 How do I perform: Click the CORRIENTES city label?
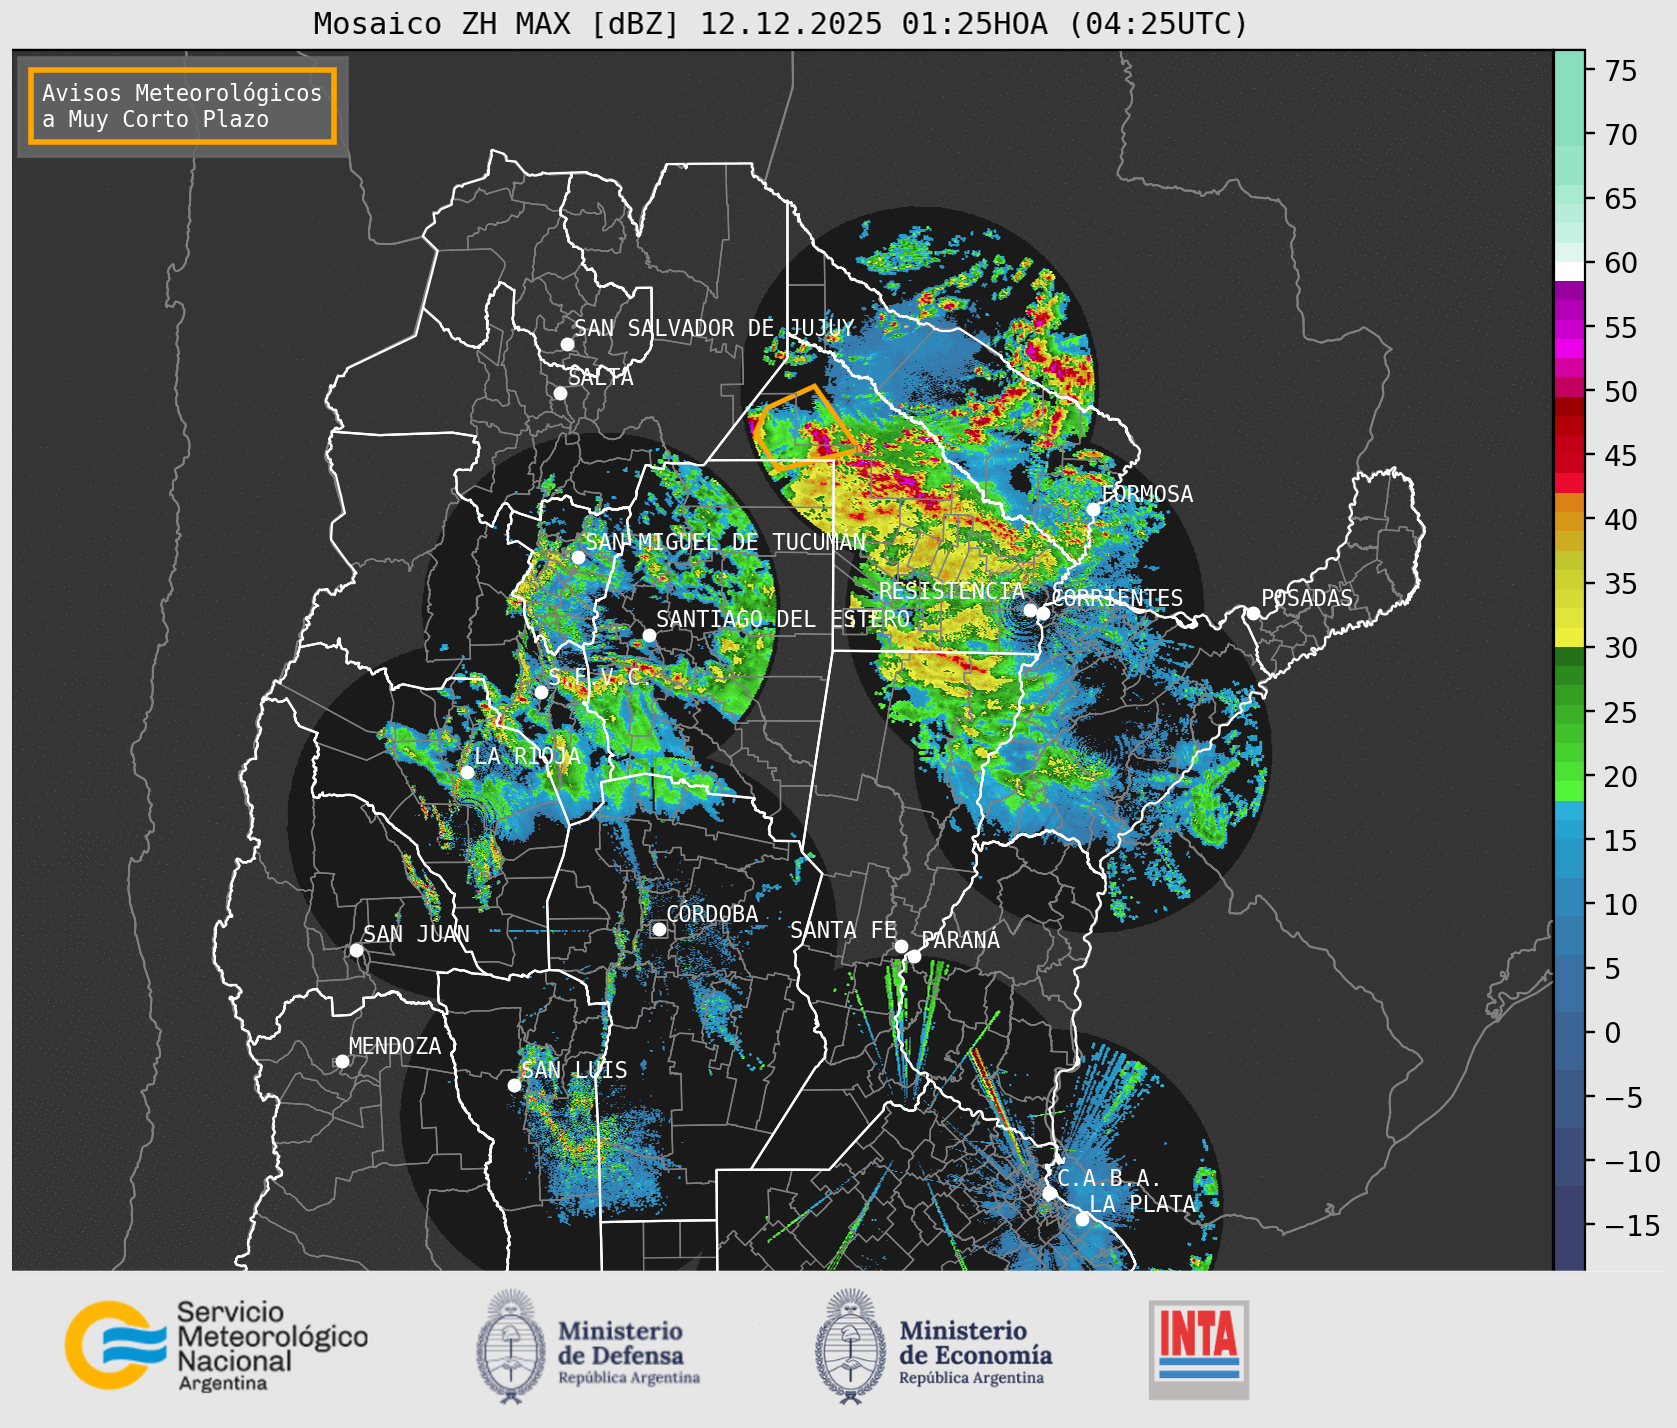pos(1117,598)
